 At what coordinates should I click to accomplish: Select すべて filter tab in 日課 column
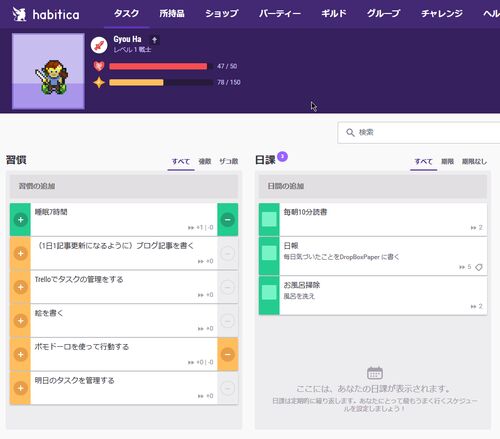423,162
